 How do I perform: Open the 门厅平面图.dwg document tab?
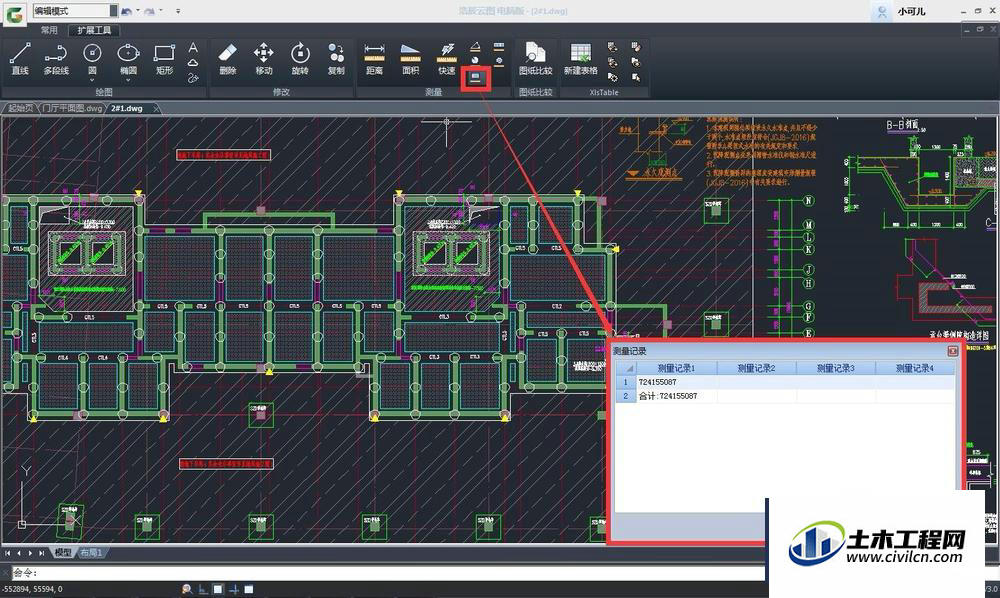72,108
